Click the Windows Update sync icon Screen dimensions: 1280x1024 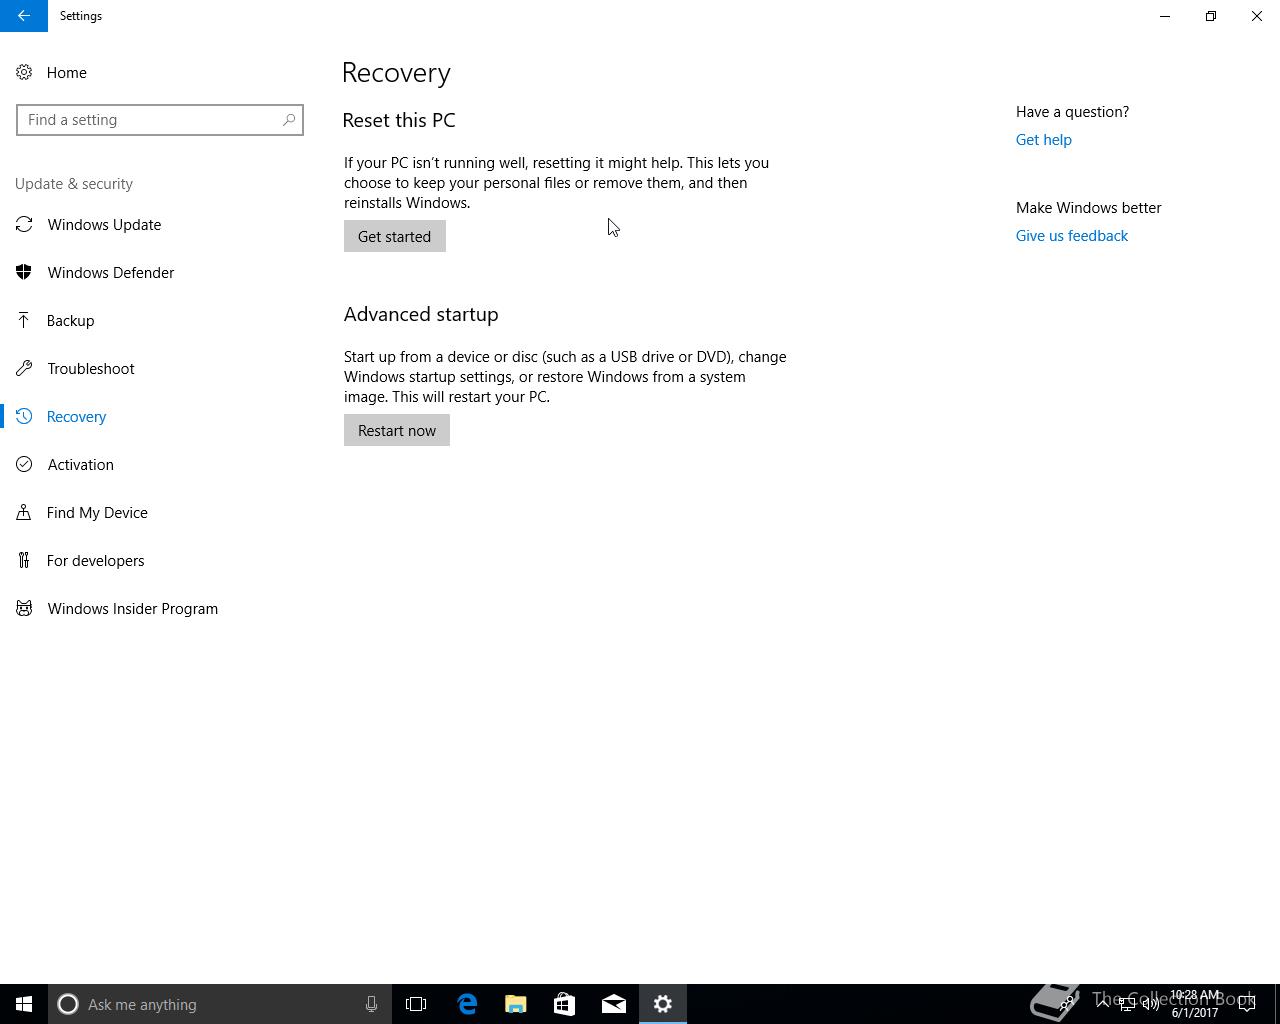click(24, 224)
